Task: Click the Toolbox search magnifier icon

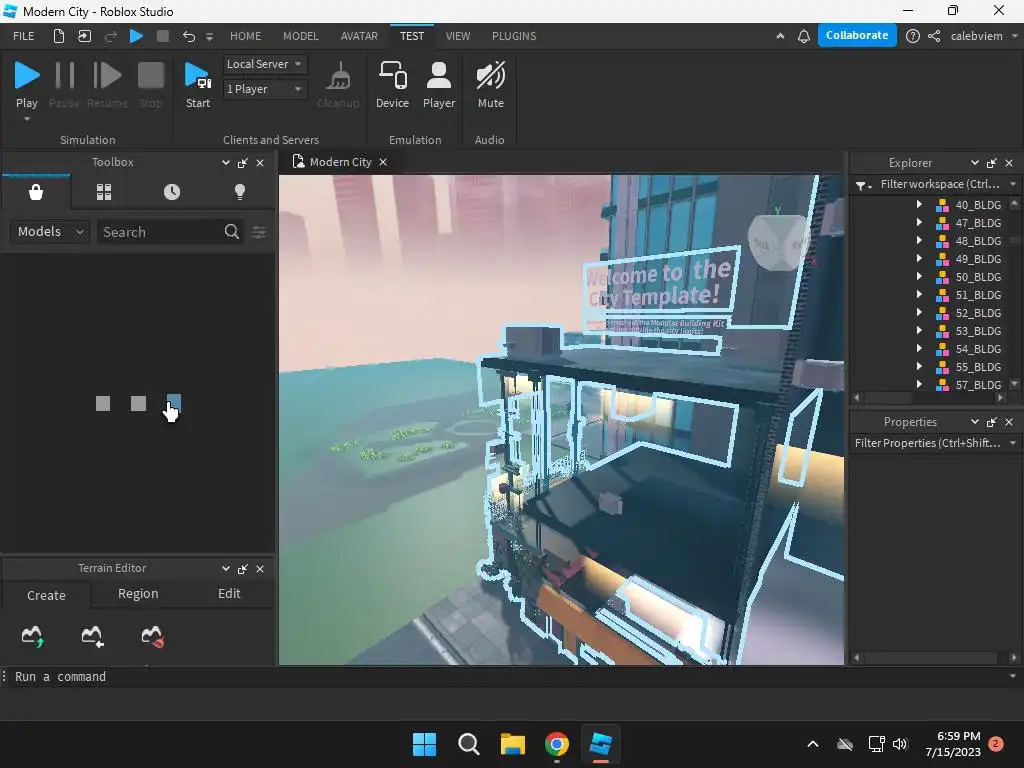Action: [232, 232]
